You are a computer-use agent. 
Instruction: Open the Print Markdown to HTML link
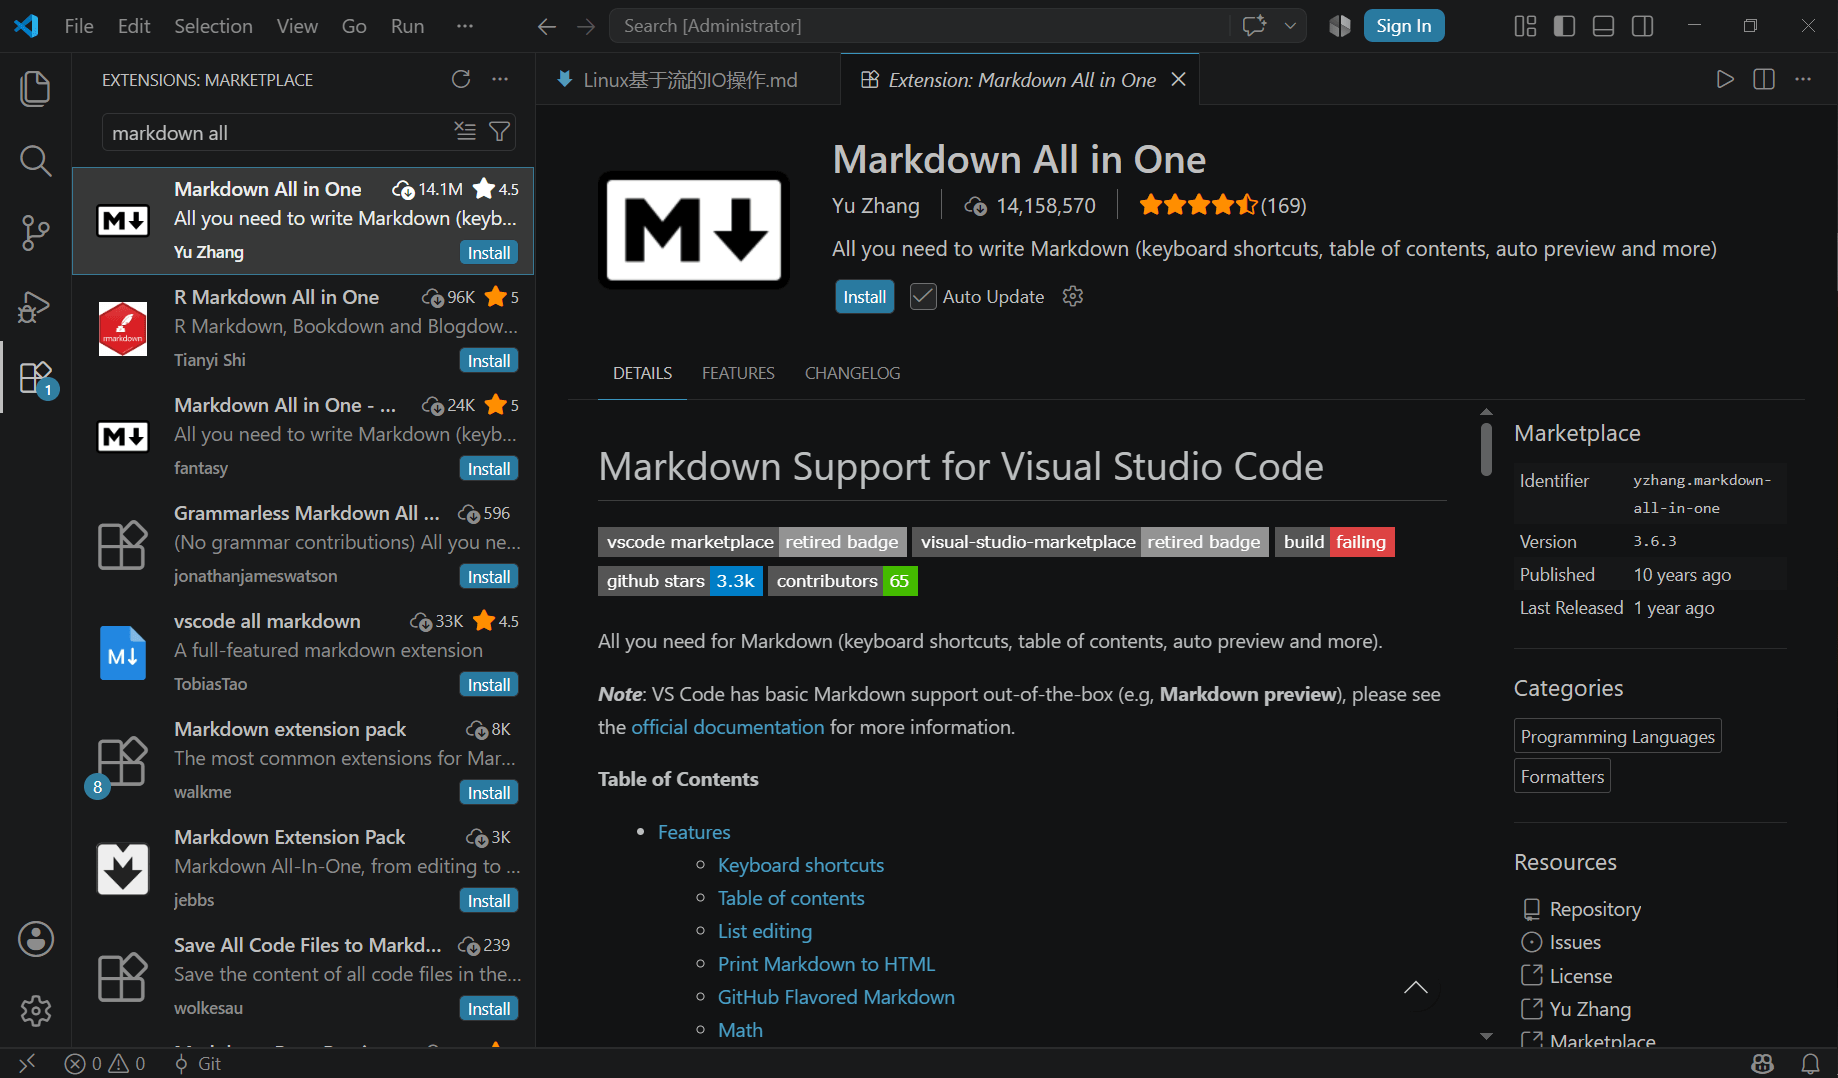826,964
